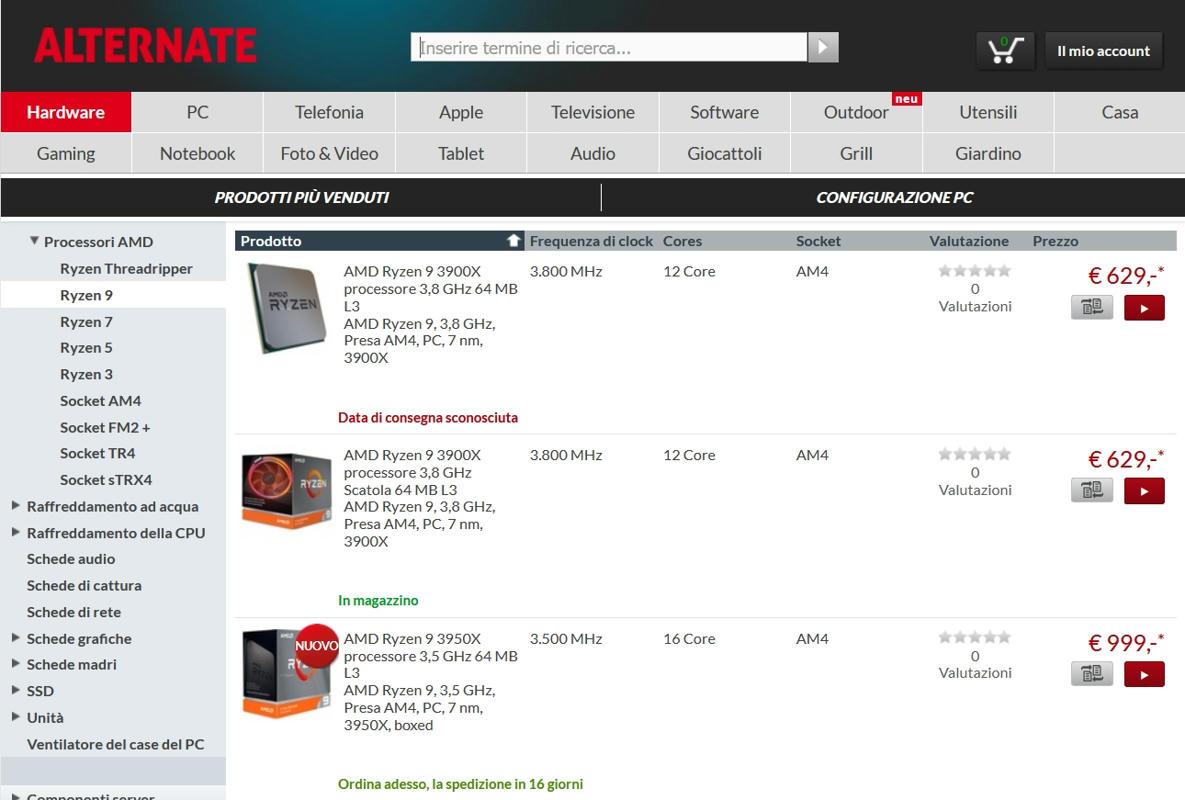Open the Outdoor category tab

click(856, 112)
